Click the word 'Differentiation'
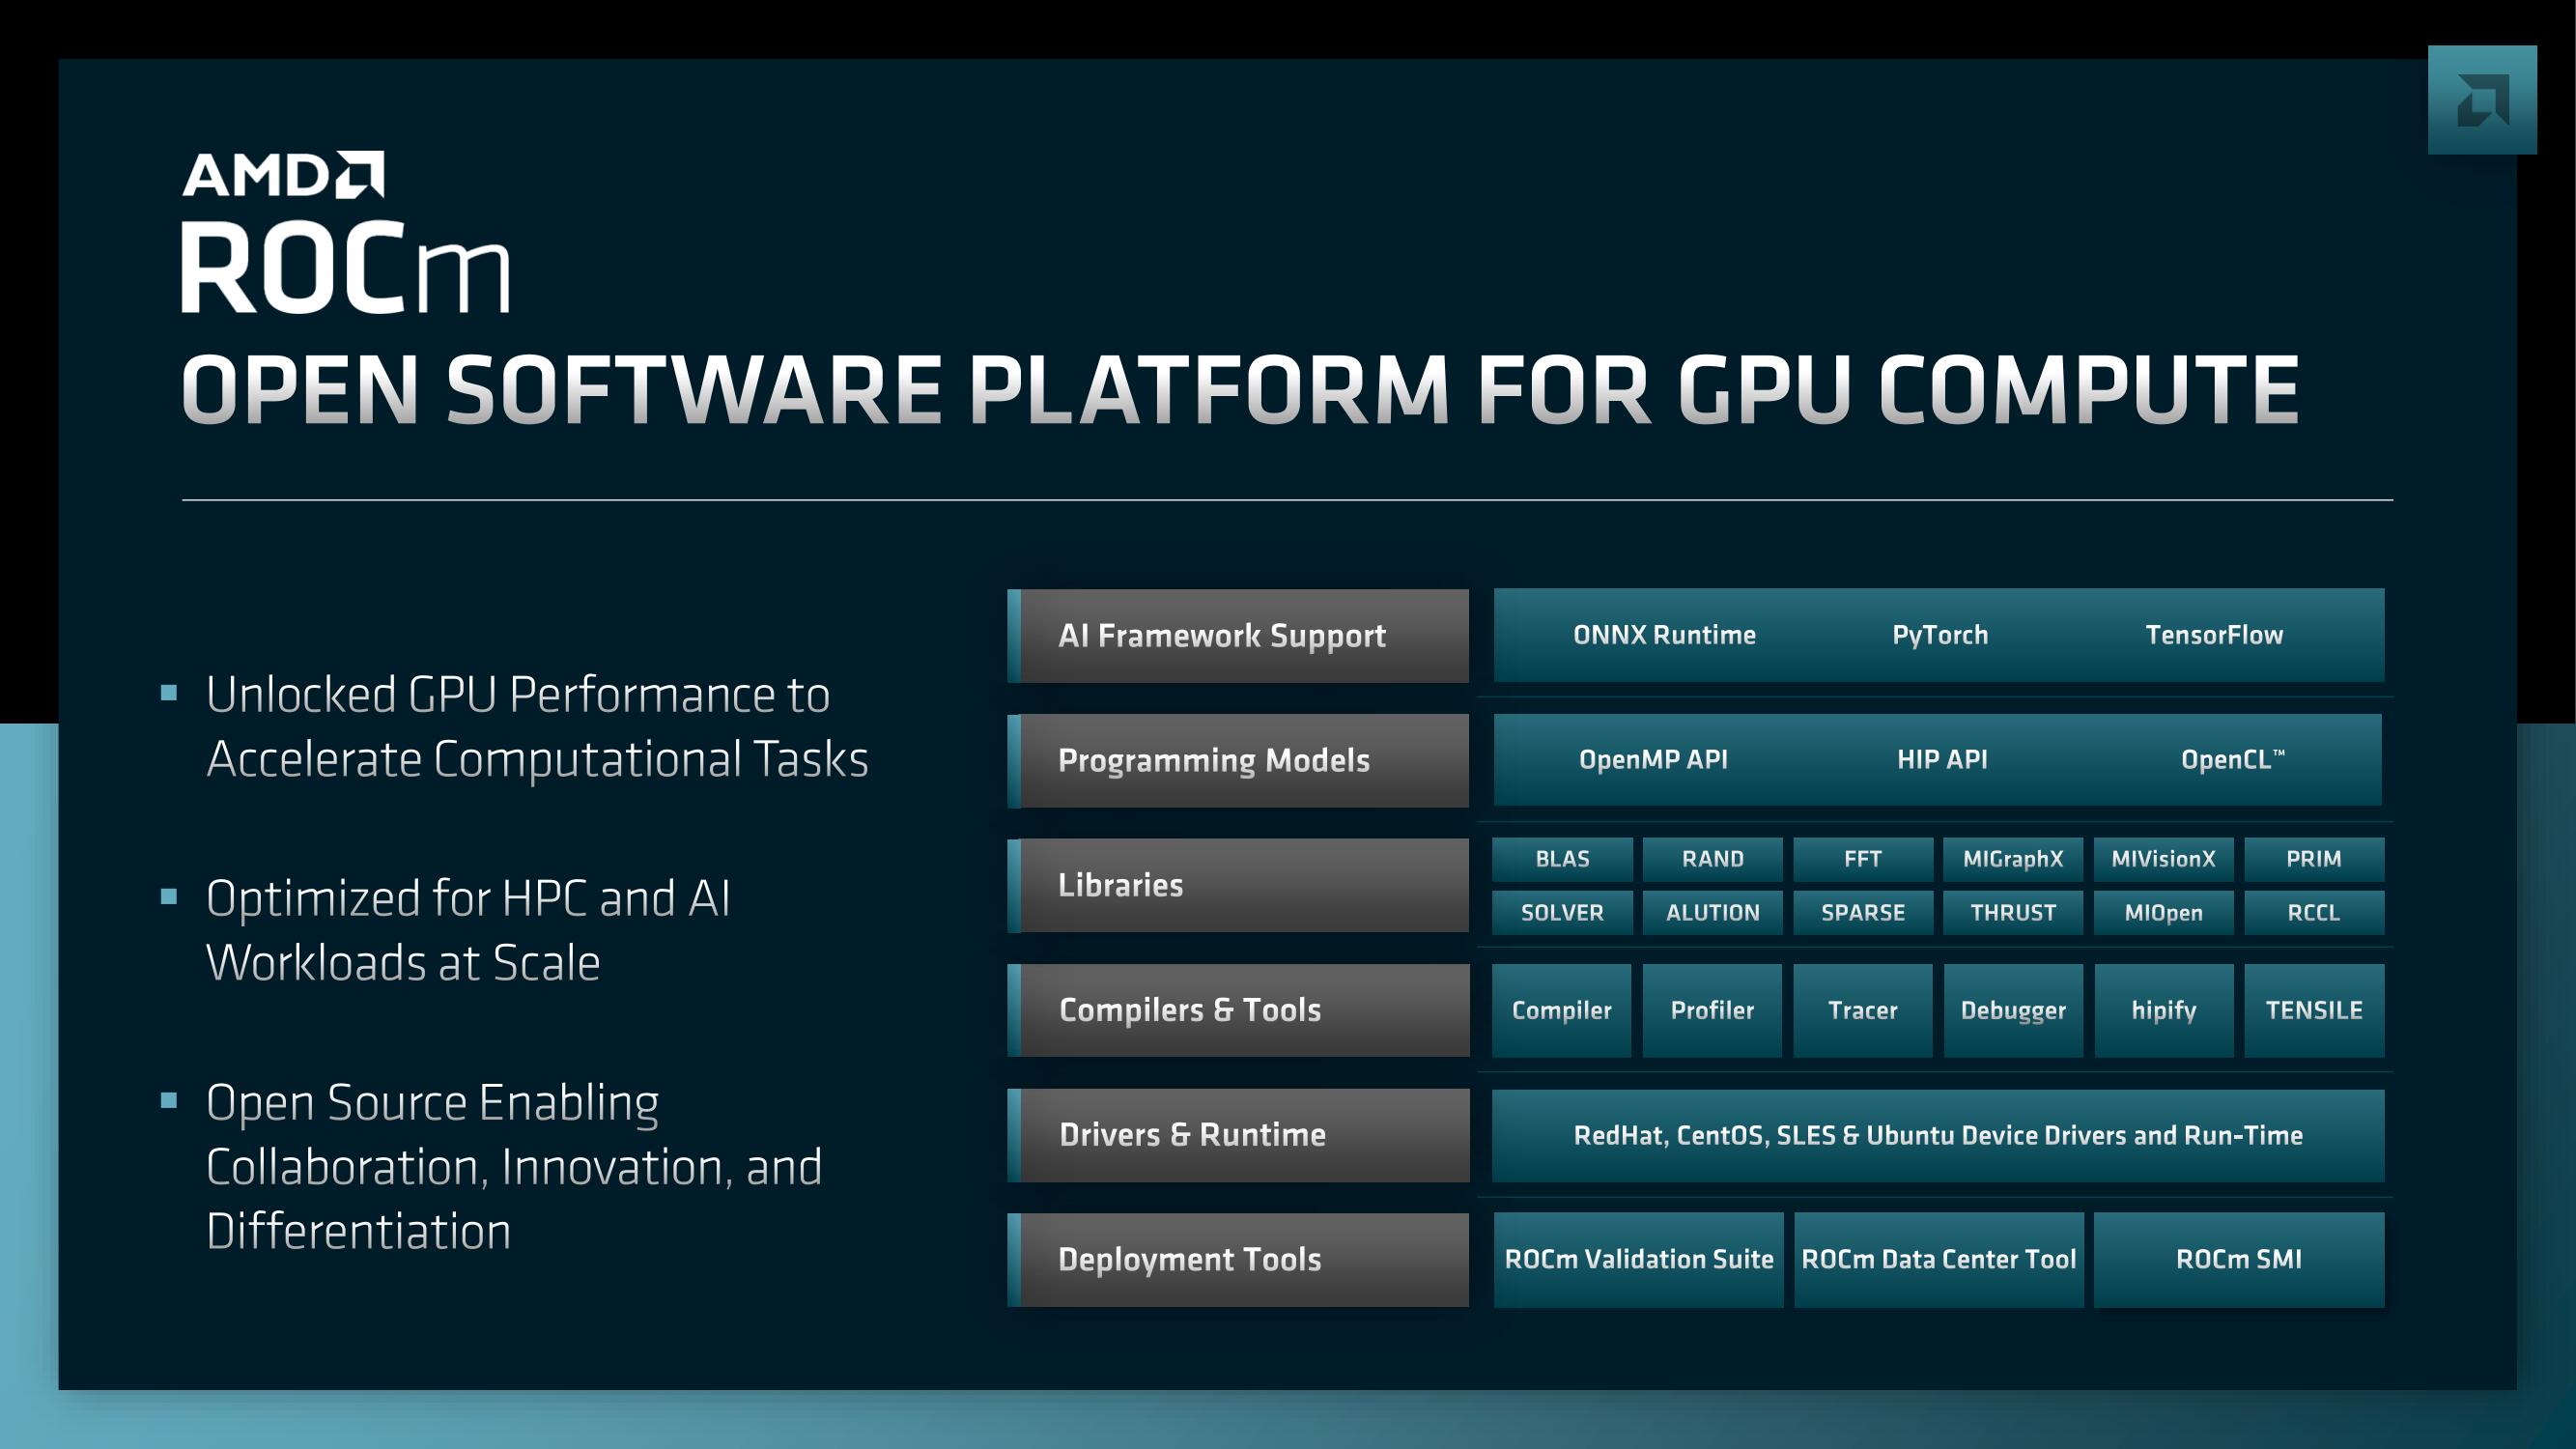Viewport: 2576px width, 1449px height. click(x=358, y=1232)
